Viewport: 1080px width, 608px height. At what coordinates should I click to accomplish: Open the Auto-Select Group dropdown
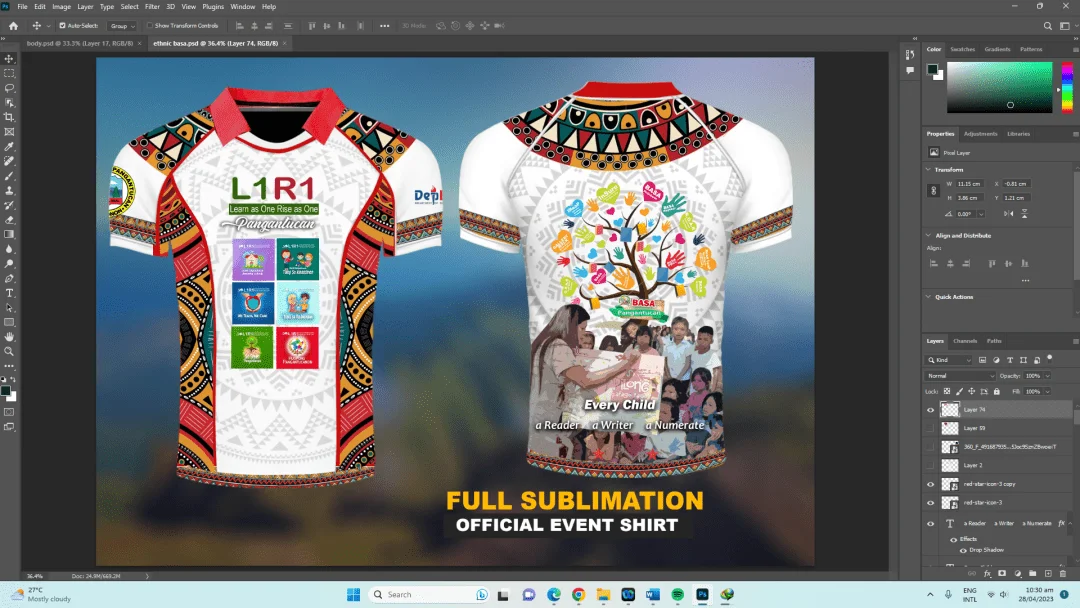(x=123, y=26)
